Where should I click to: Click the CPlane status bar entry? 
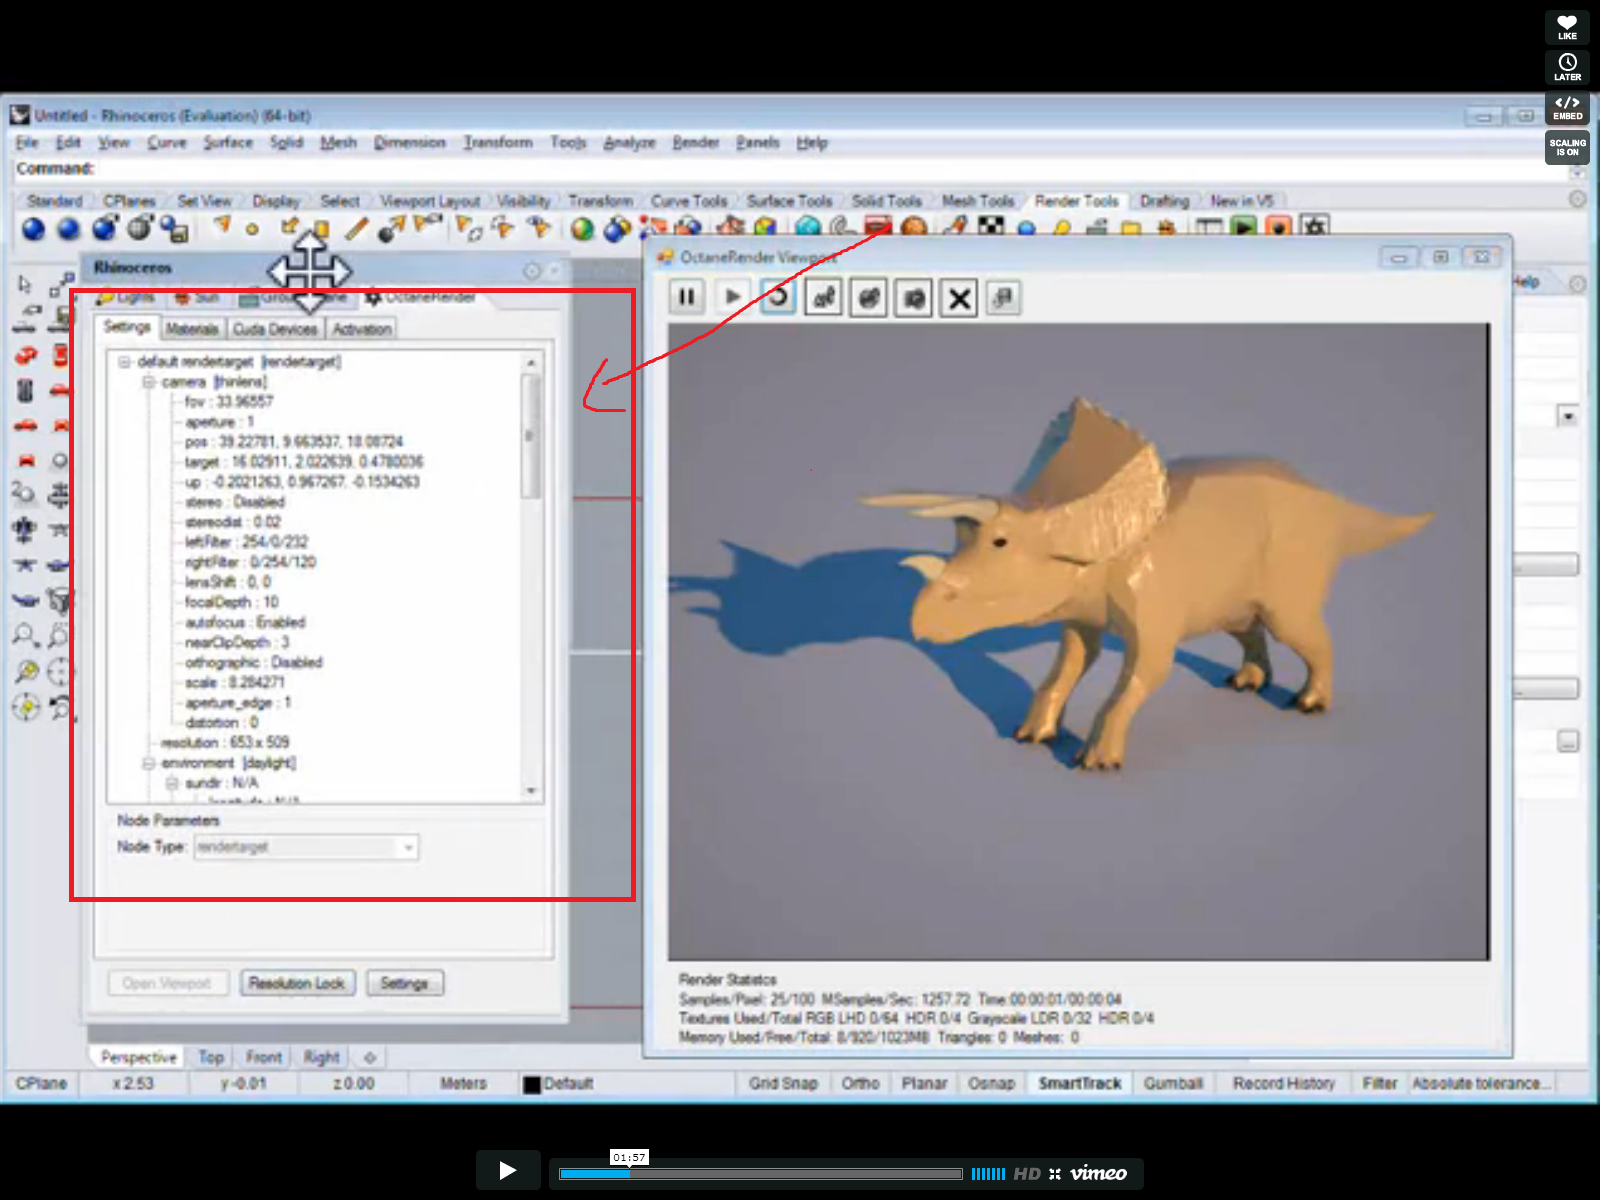tap(41, 1083)
